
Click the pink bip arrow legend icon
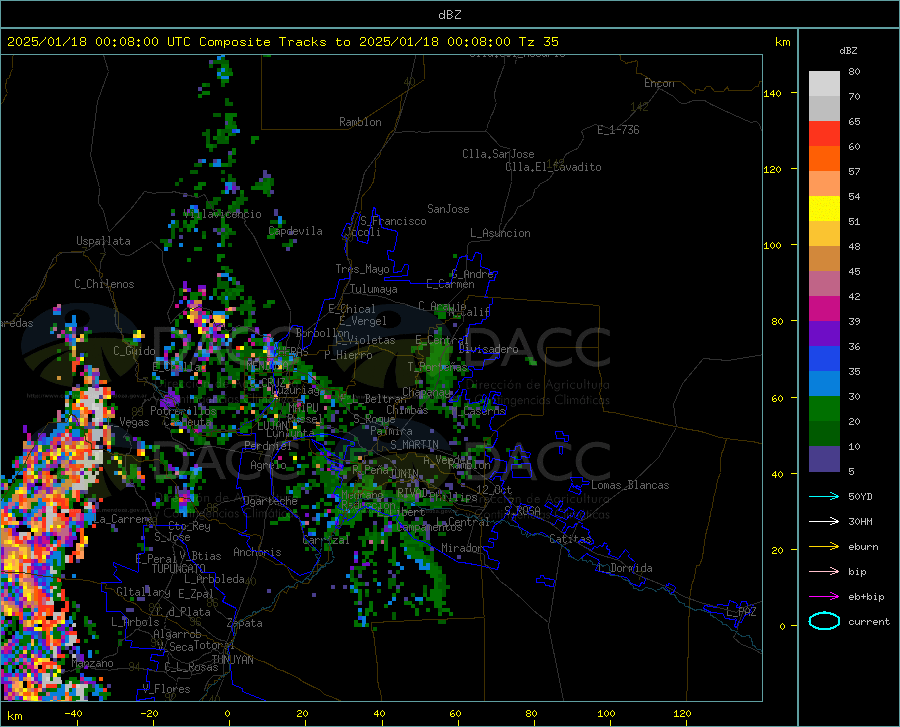pyautogui.click(x=824, y=572)
